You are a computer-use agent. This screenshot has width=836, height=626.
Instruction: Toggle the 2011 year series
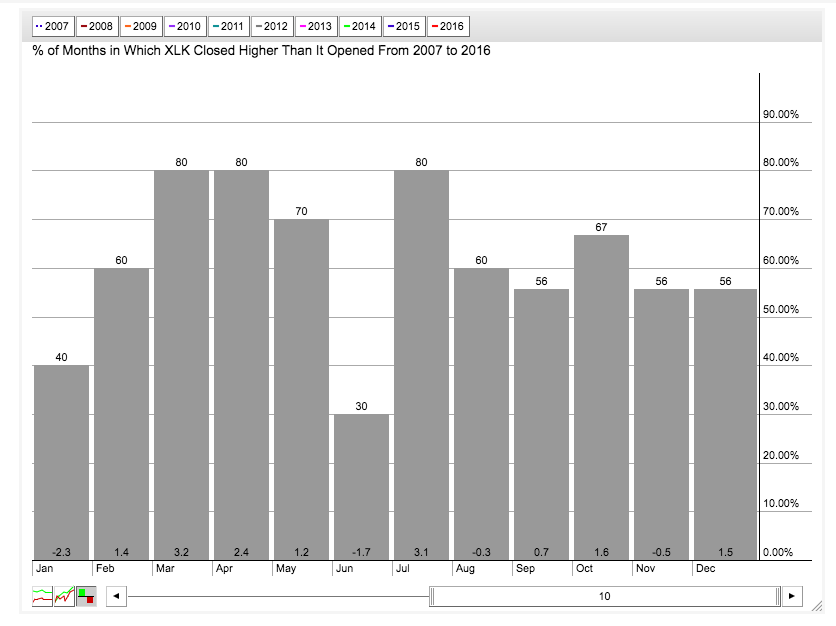tap(228, 26)
